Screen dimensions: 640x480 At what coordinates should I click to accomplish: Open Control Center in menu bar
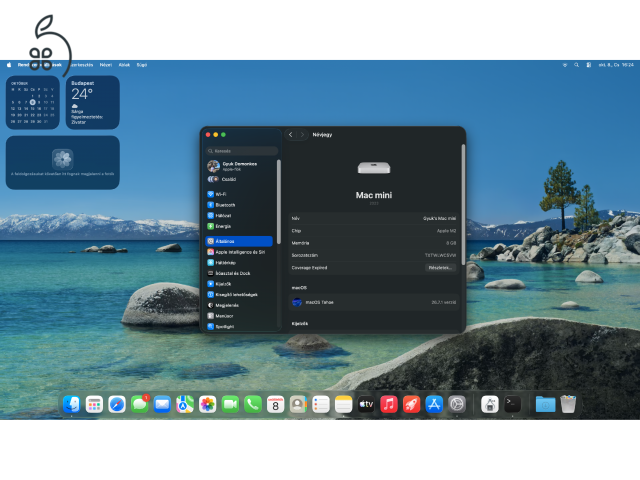point(589,65)
